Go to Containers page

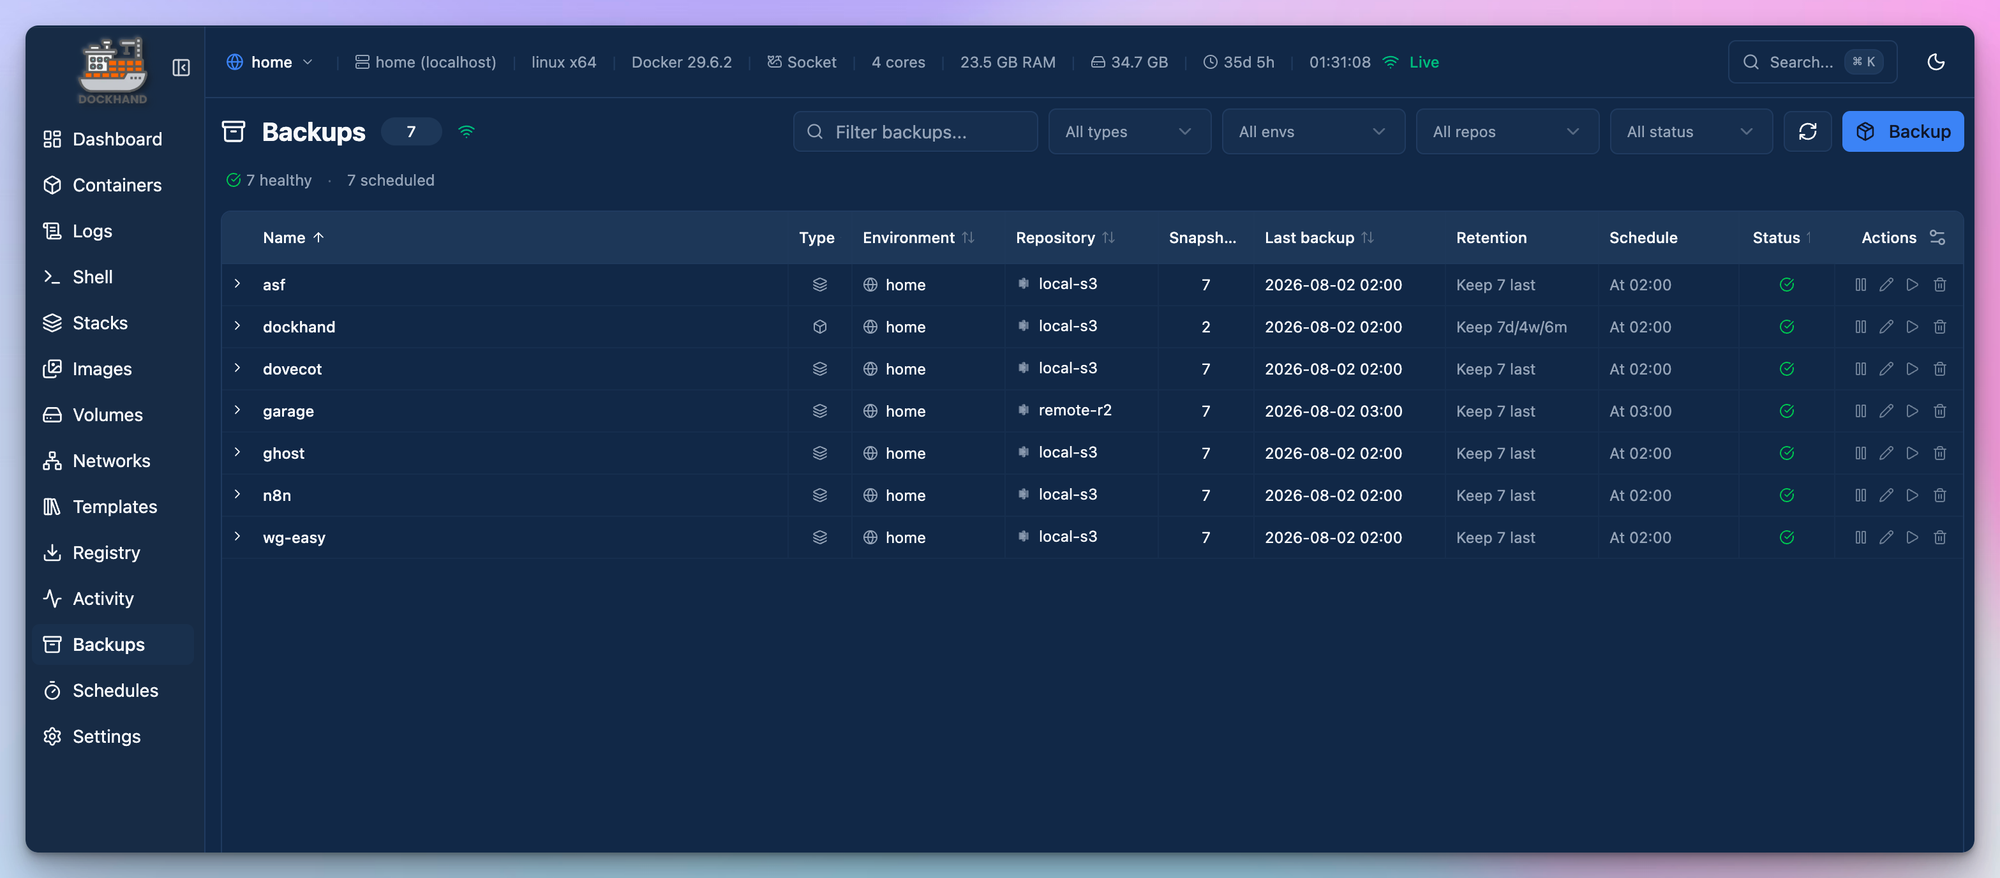click(114, 185)
